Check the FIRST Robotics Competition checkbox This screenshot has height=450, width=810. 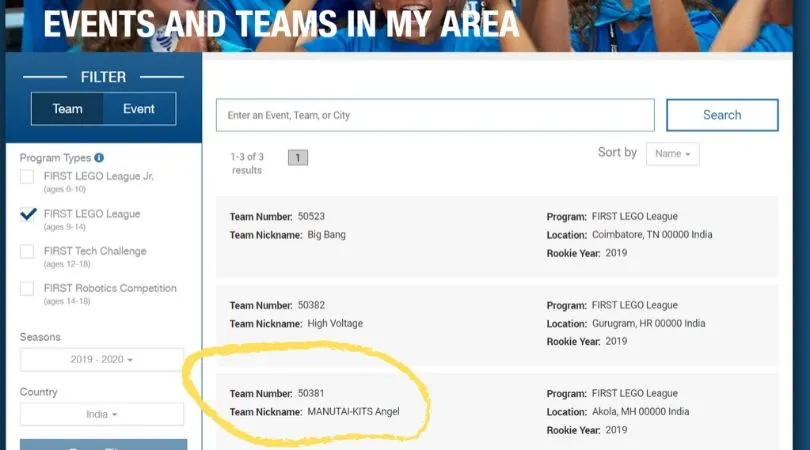27,289
